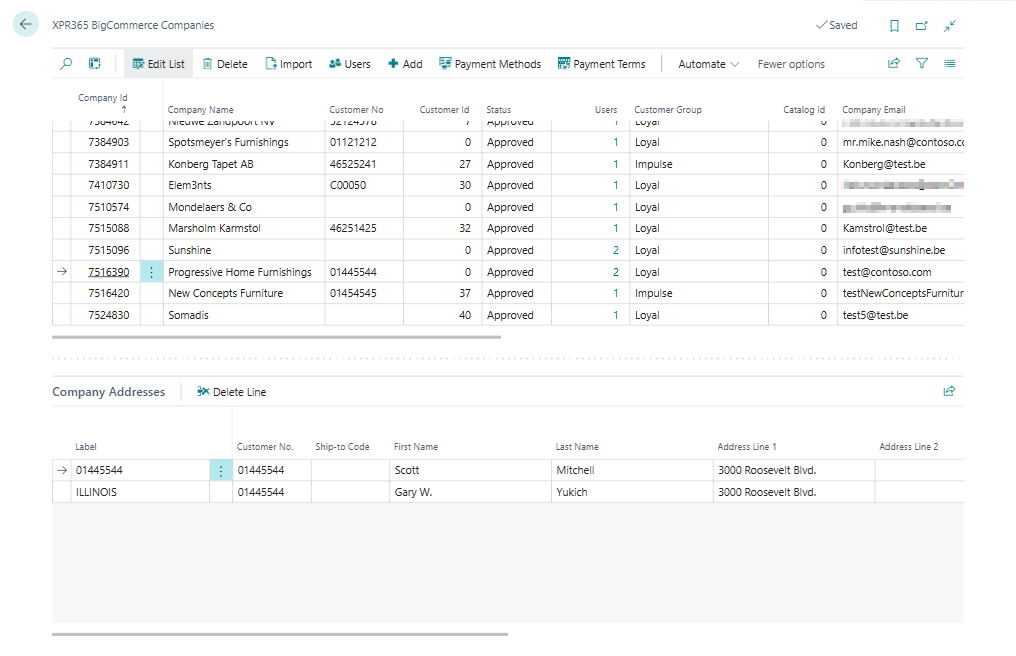The height and width of the screenshot is (656, 1016).
Task: Open page in new window icon
Action: tap(921, 25)
